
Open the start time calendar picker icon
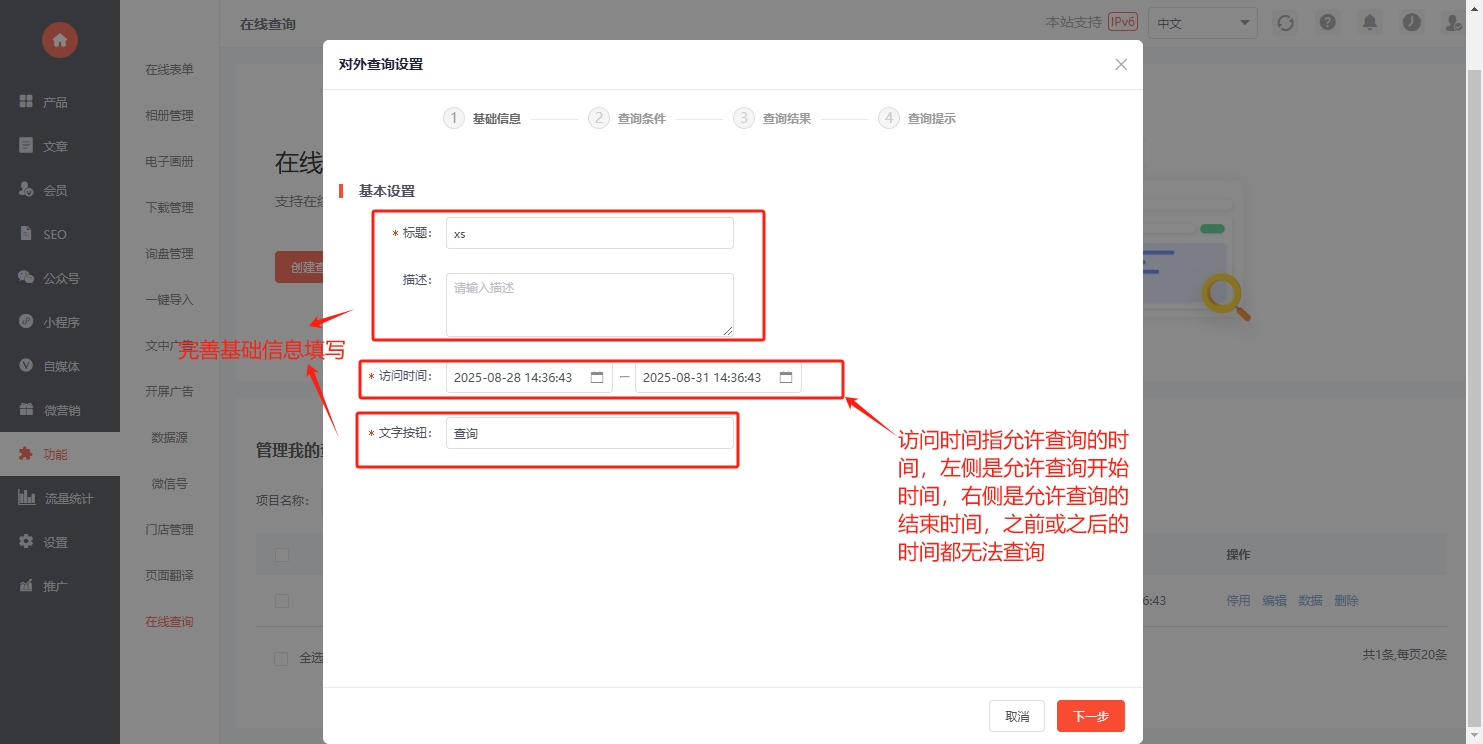(x=597, y=378)
